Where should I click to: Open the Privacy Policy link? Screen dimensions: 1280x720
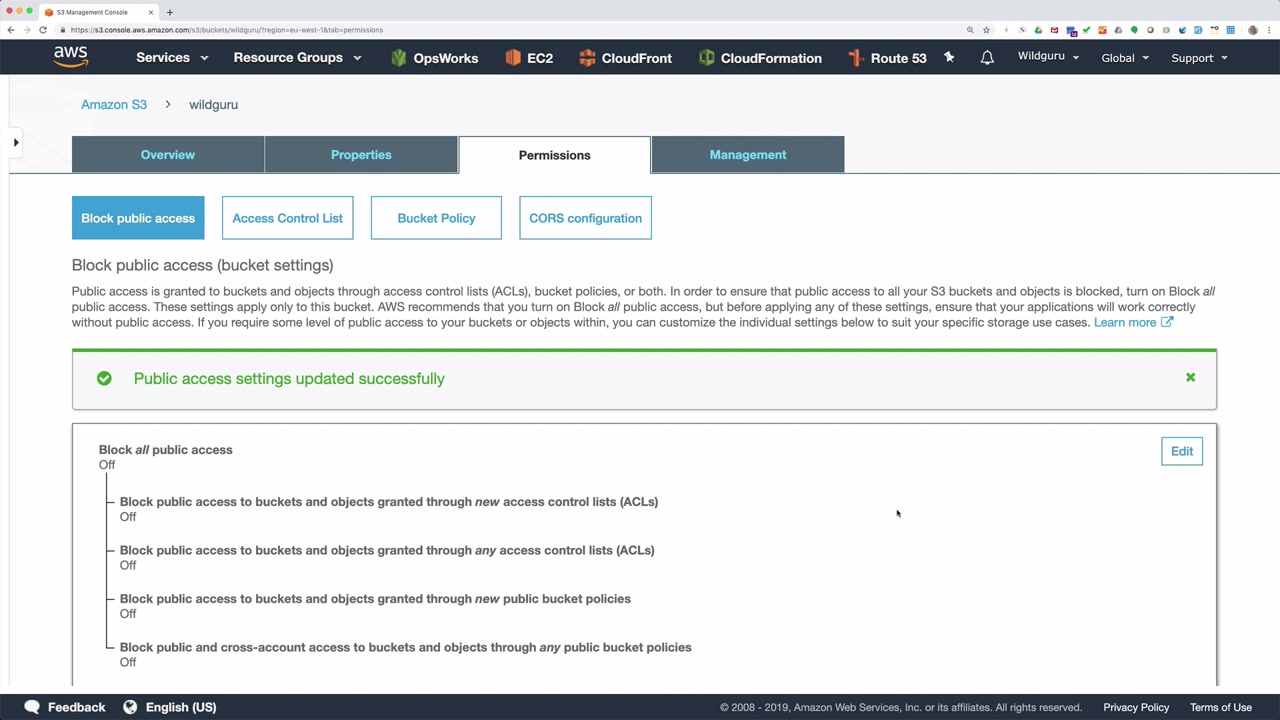click(1136, 707)
